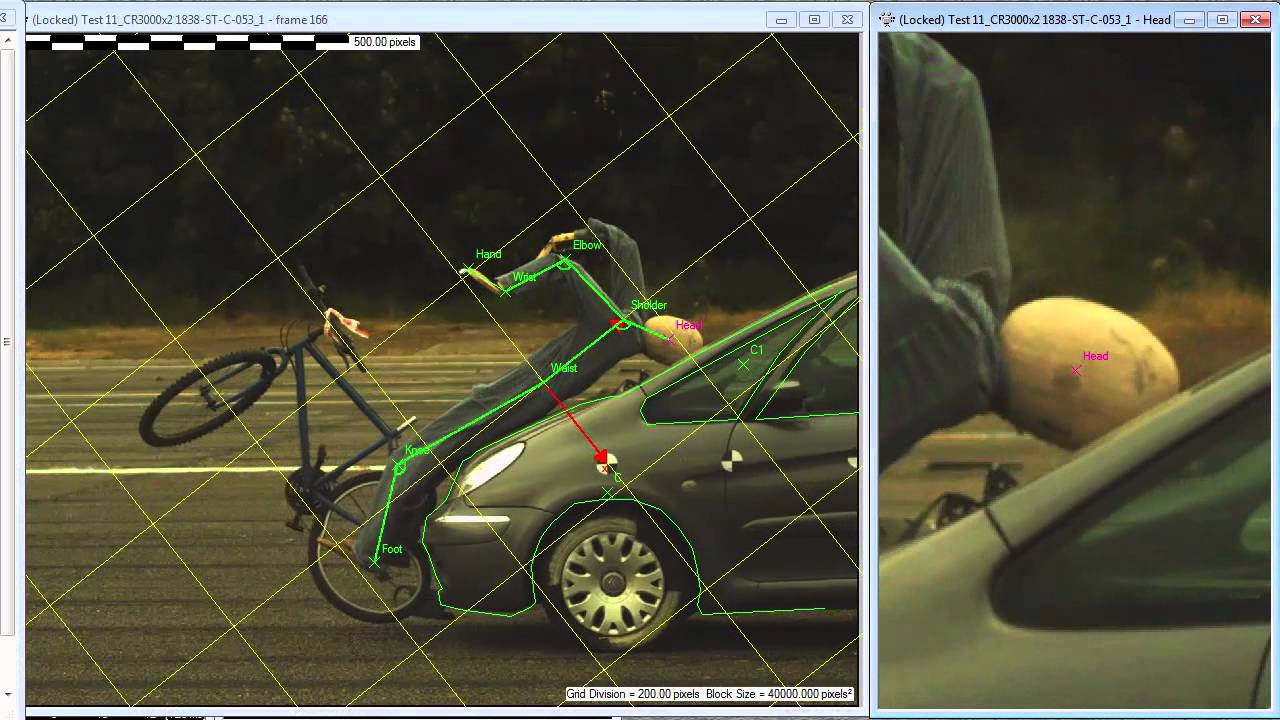Click the Head window title bar text
Screen dimensions: 1280x720
(x=1035, y=19)
